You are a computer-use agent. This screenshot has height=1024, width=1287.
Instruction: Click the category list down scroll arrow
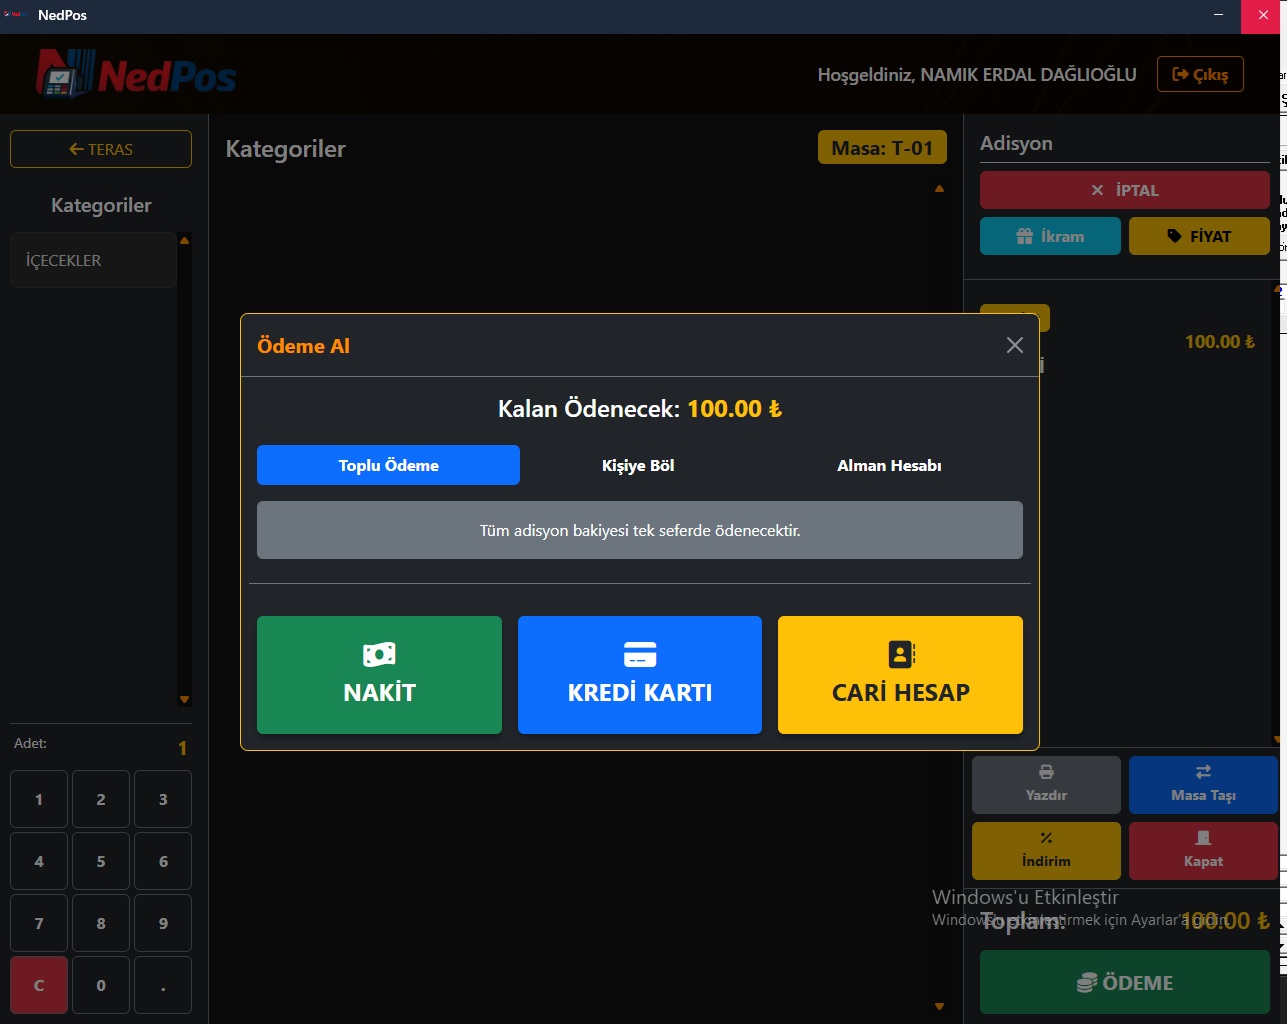coord(184,699)
